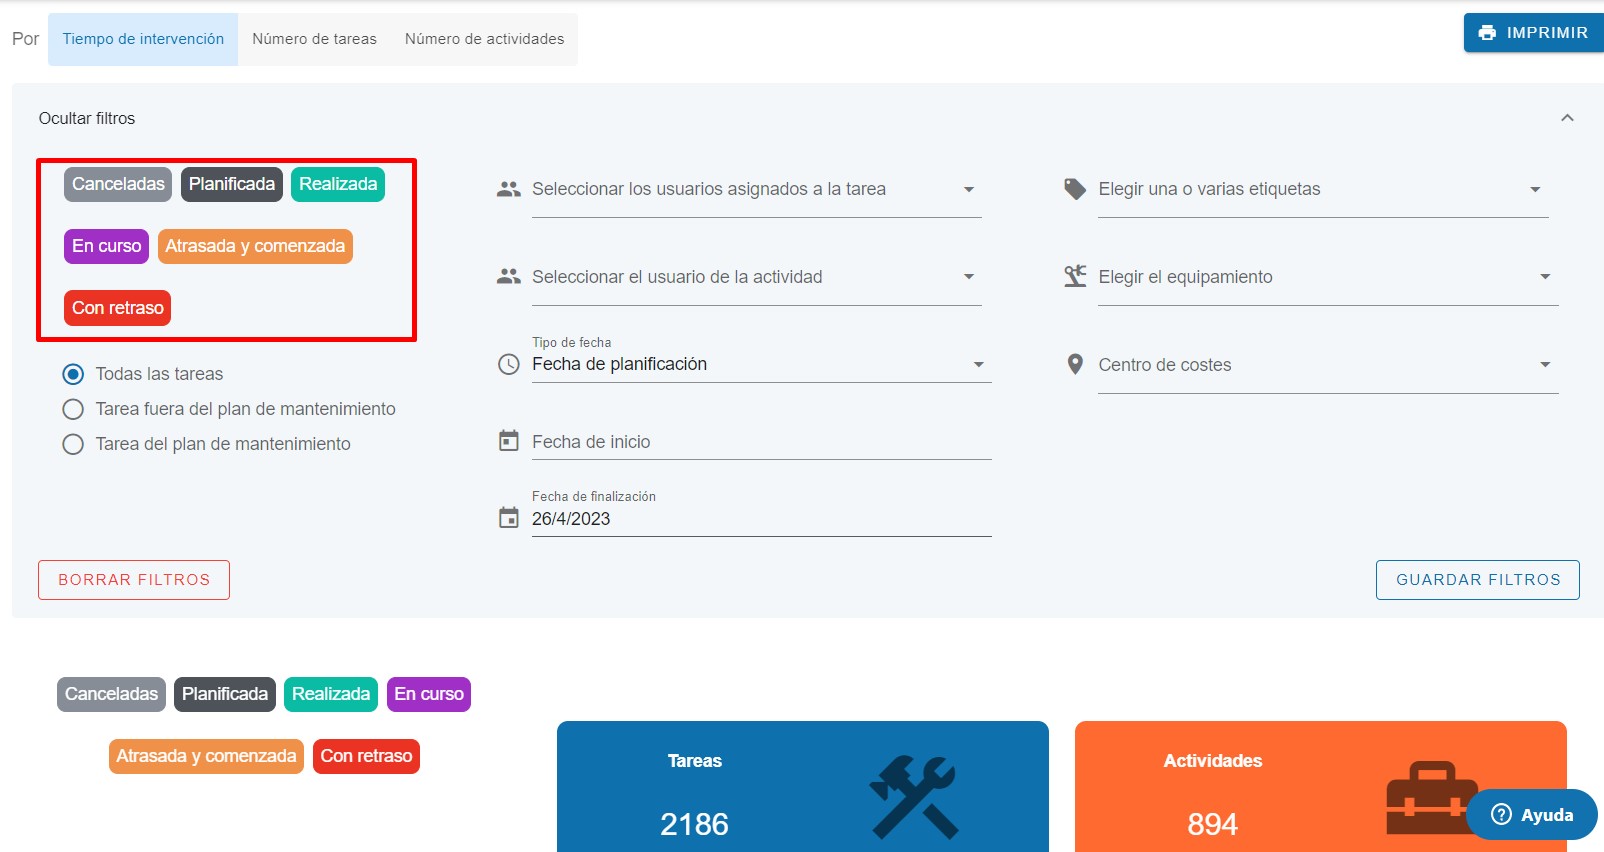Select Todas las tareas radio option
Viewport: 1604px width, 852px height.
click(x=73, y=374)
